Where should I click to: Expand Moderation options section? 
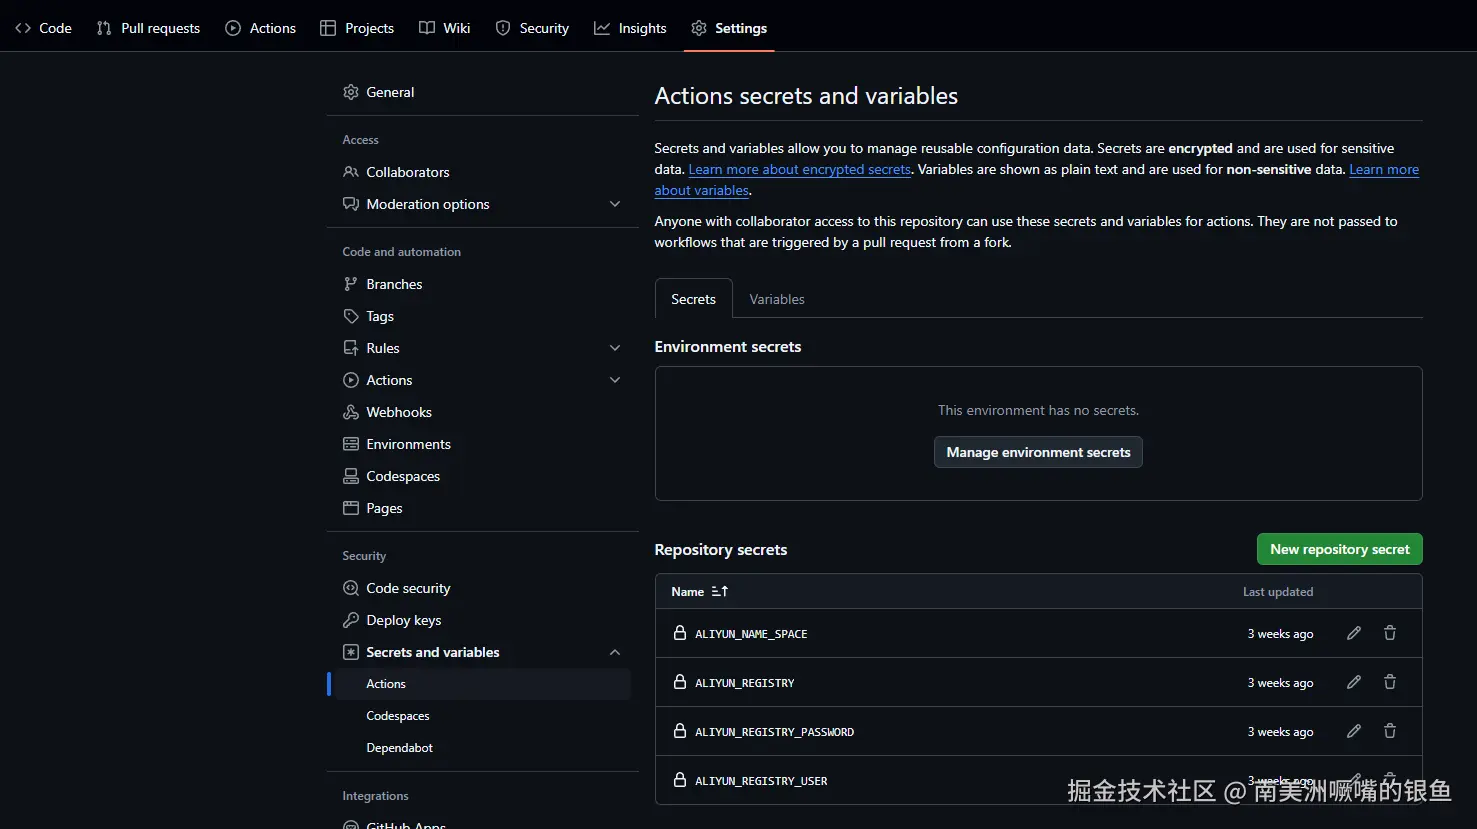[x=614, y=204]
